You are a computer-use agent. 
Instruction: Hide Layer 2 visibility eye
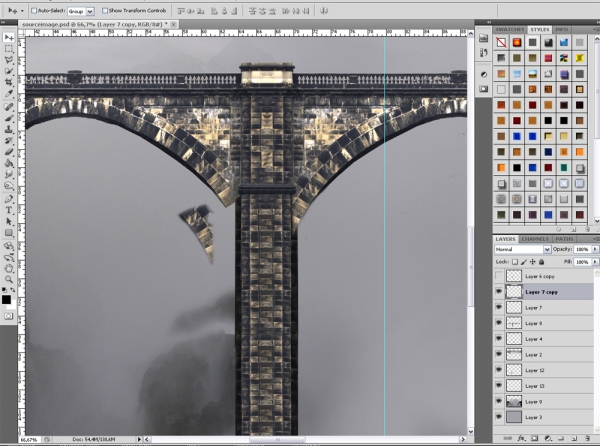pos(499,354)
